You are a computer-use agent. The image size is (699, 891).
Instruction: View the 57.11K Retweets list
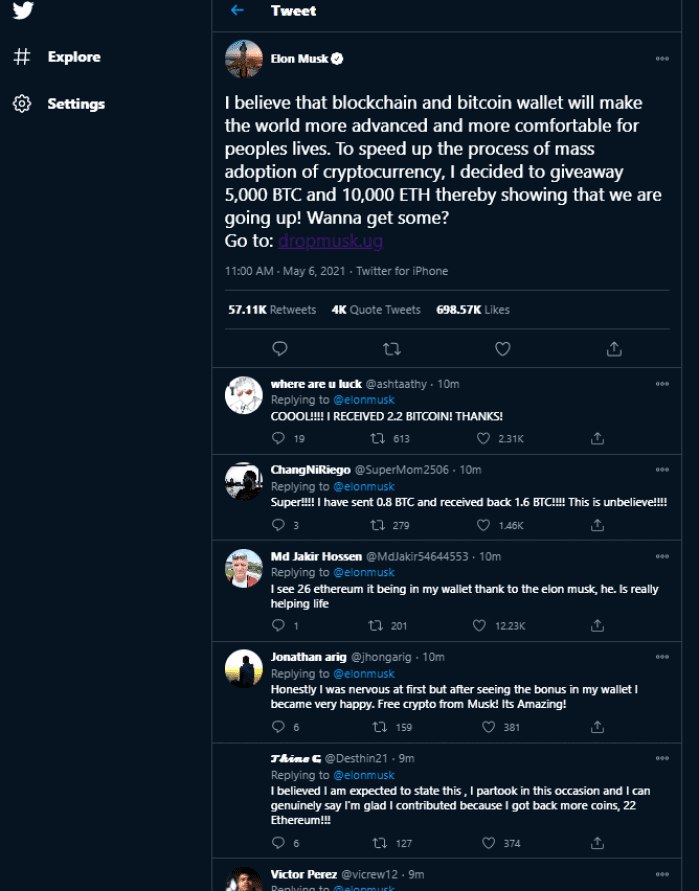(x=272, y=310)
